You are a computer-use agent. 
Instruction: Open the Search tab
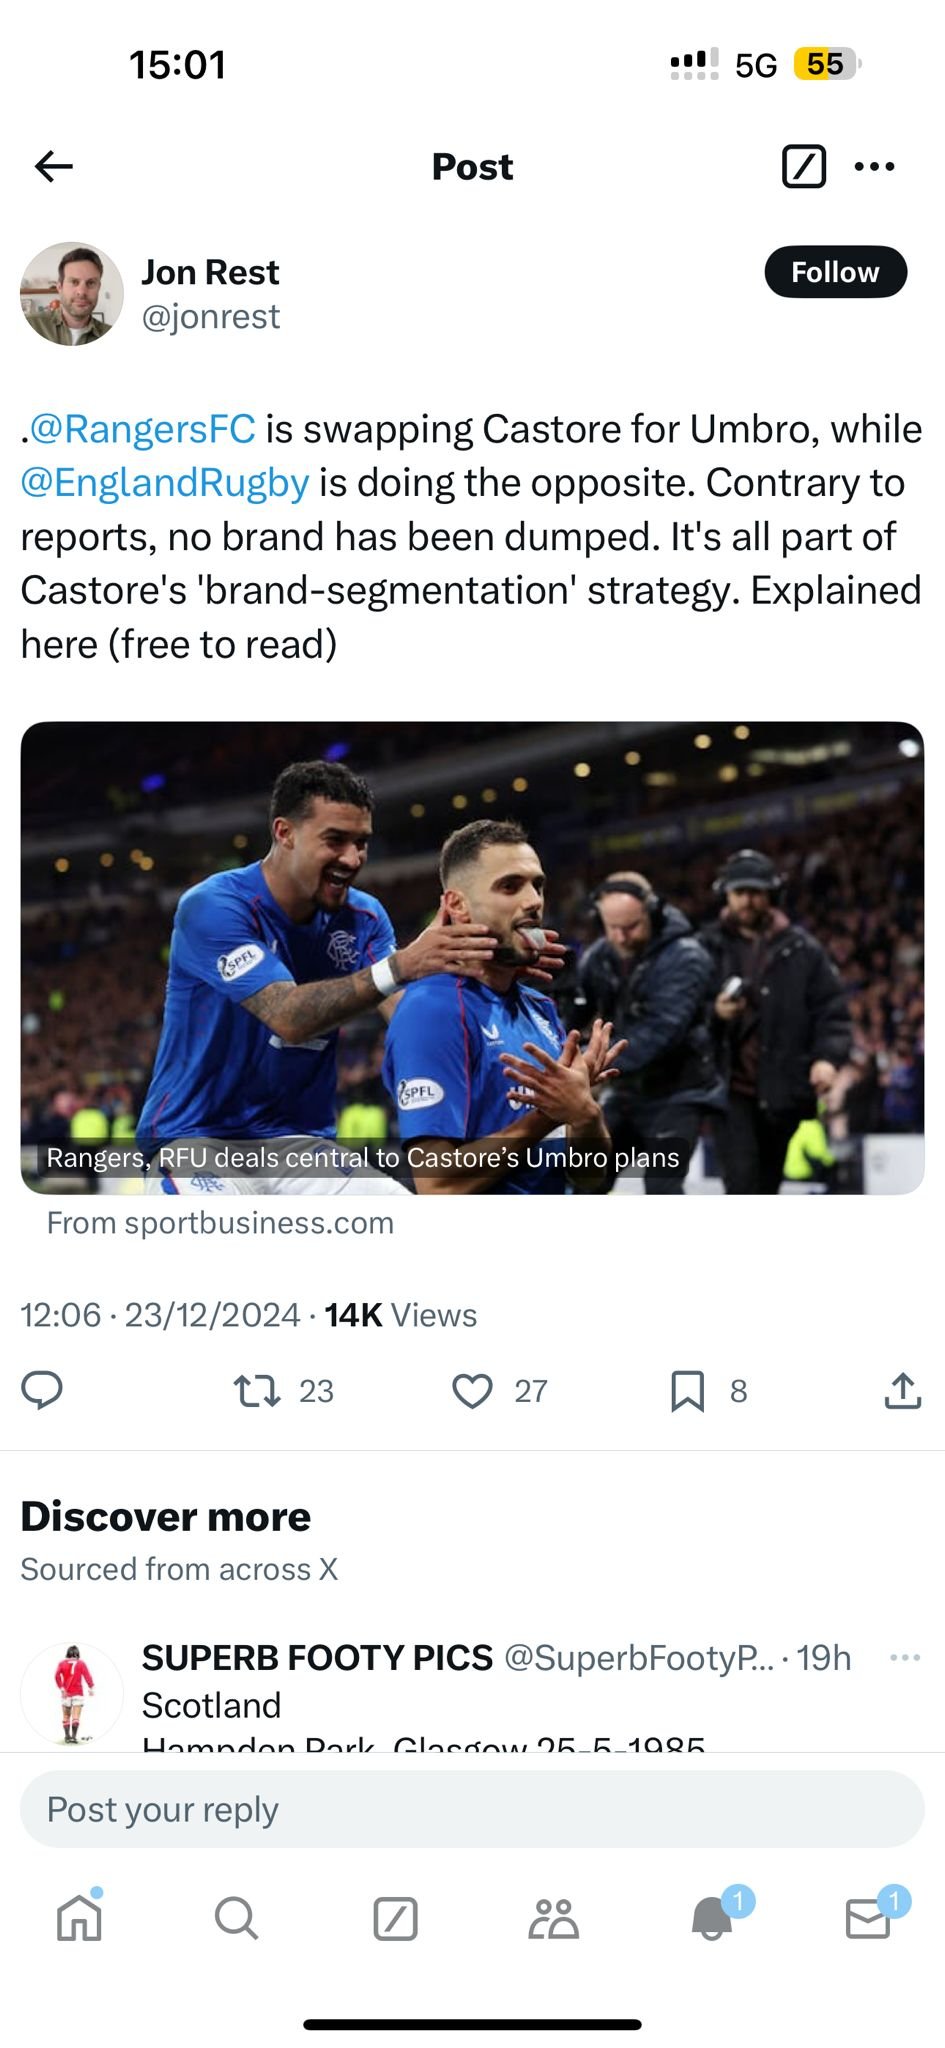tap(236, 1918)
